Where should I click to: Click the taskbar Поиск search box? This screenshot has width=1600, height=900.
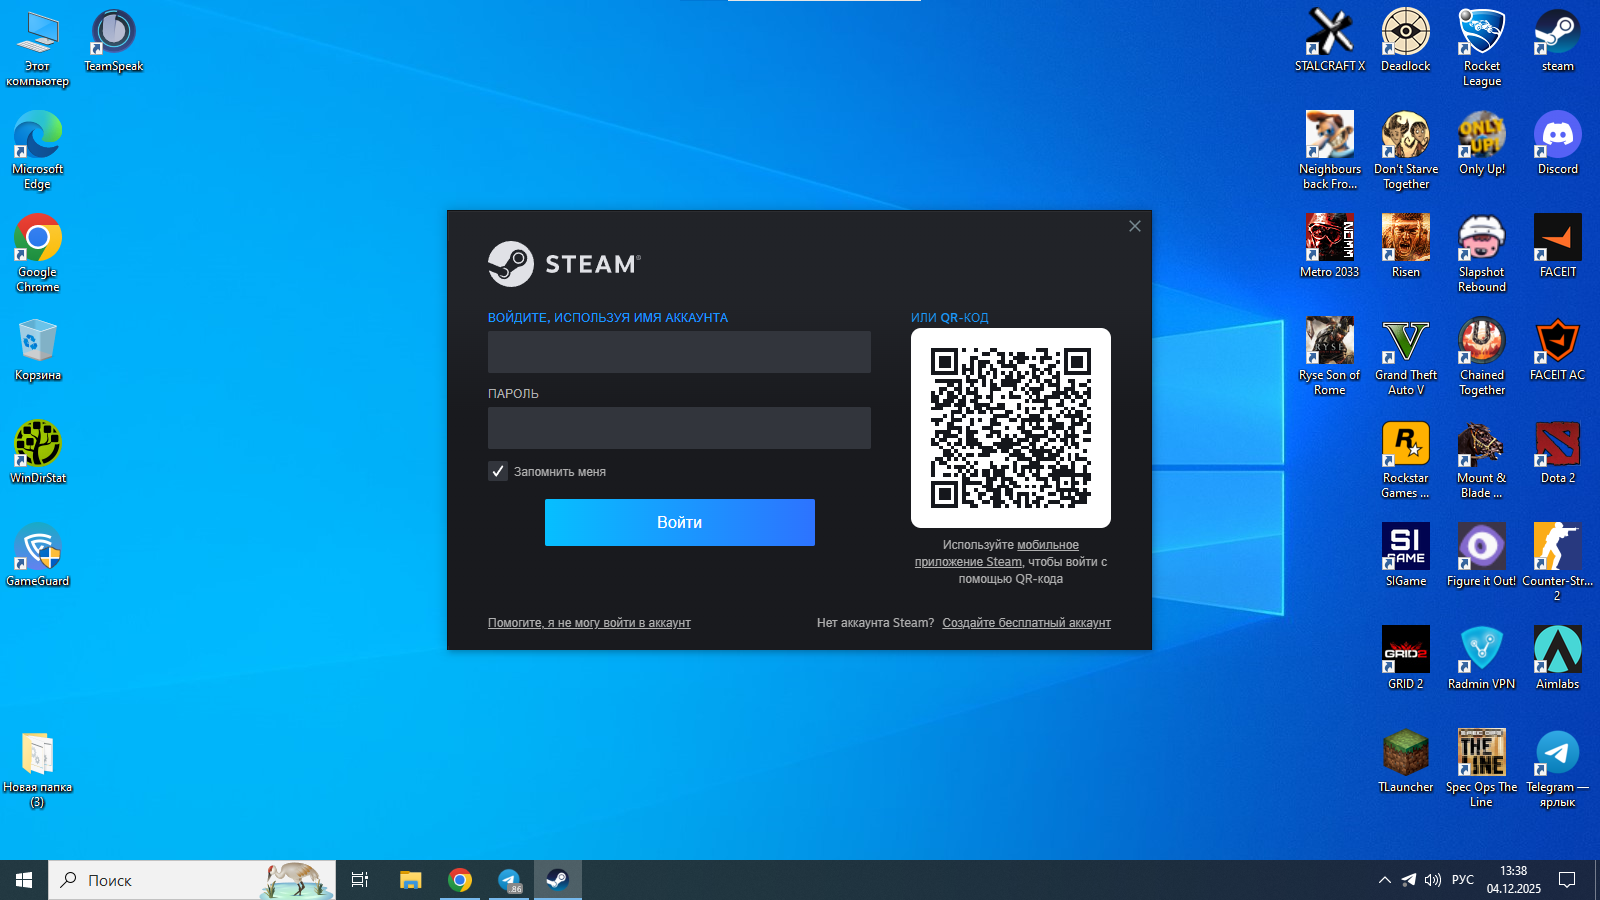coord(192,880)
